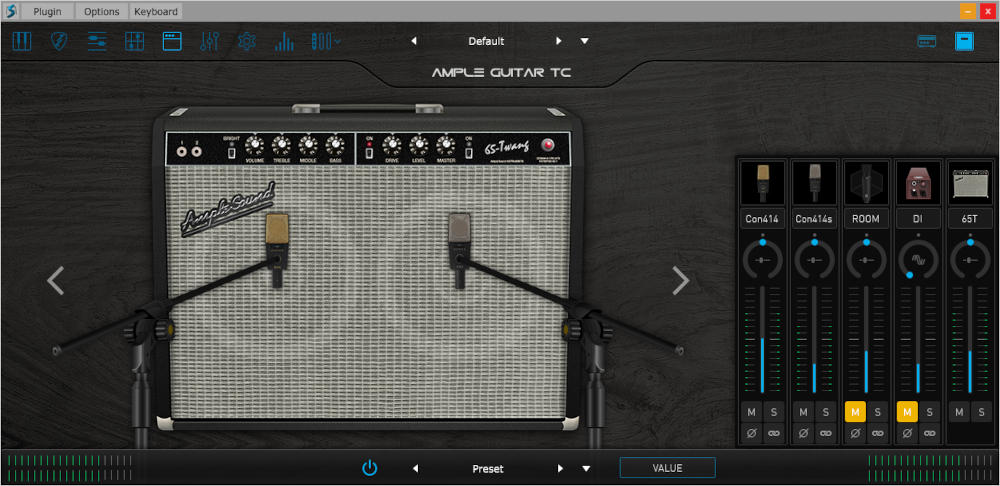The image size is (1000, 486).
Task: Click amp input jack 1
Action: pos(183,151)
